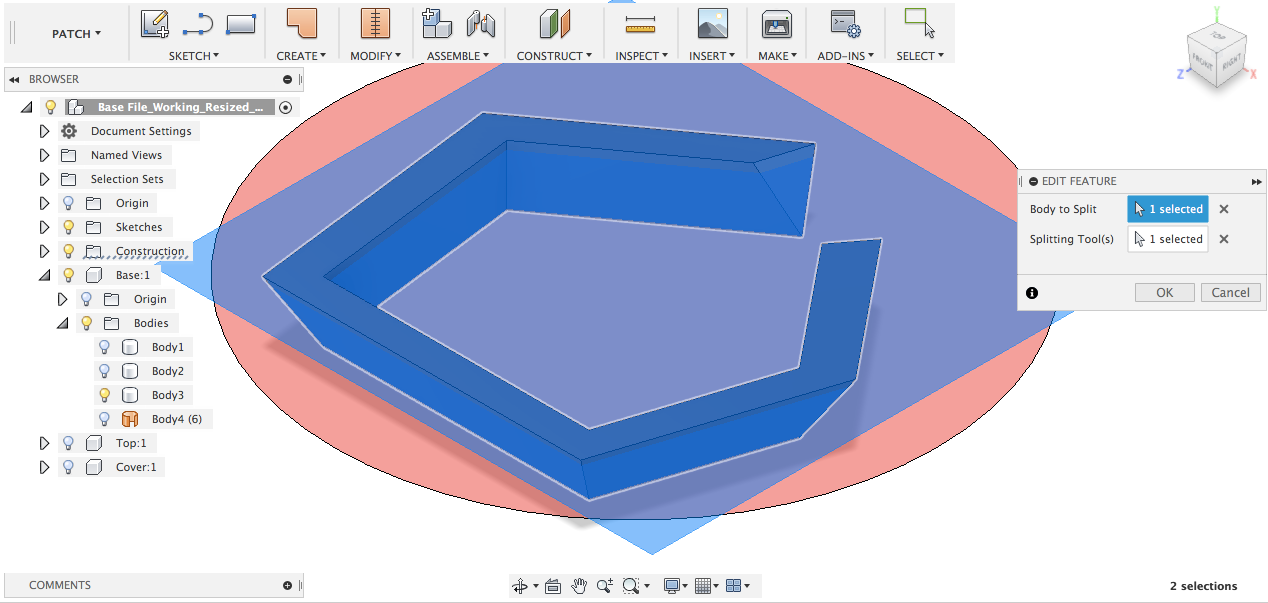This screenshot has height=603, width=1268.
Task: Click the Grid and Snaps icon
Action: click(x=702, y=586)
